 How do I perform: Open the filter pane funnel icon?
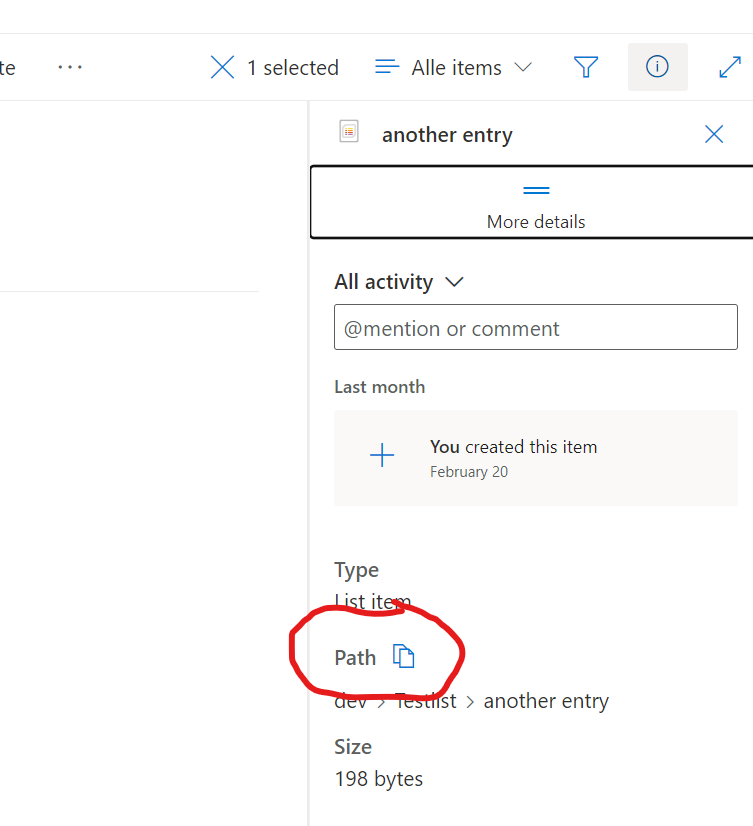click(x=585, y=67)
